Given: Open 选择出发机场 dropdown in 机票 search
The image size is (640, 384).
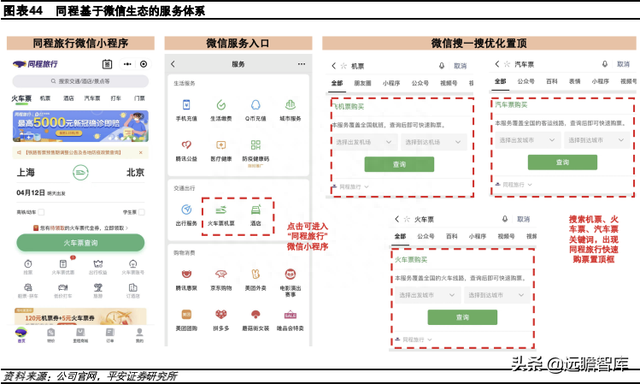Looking at the screenshot, I should coord(364,142).
